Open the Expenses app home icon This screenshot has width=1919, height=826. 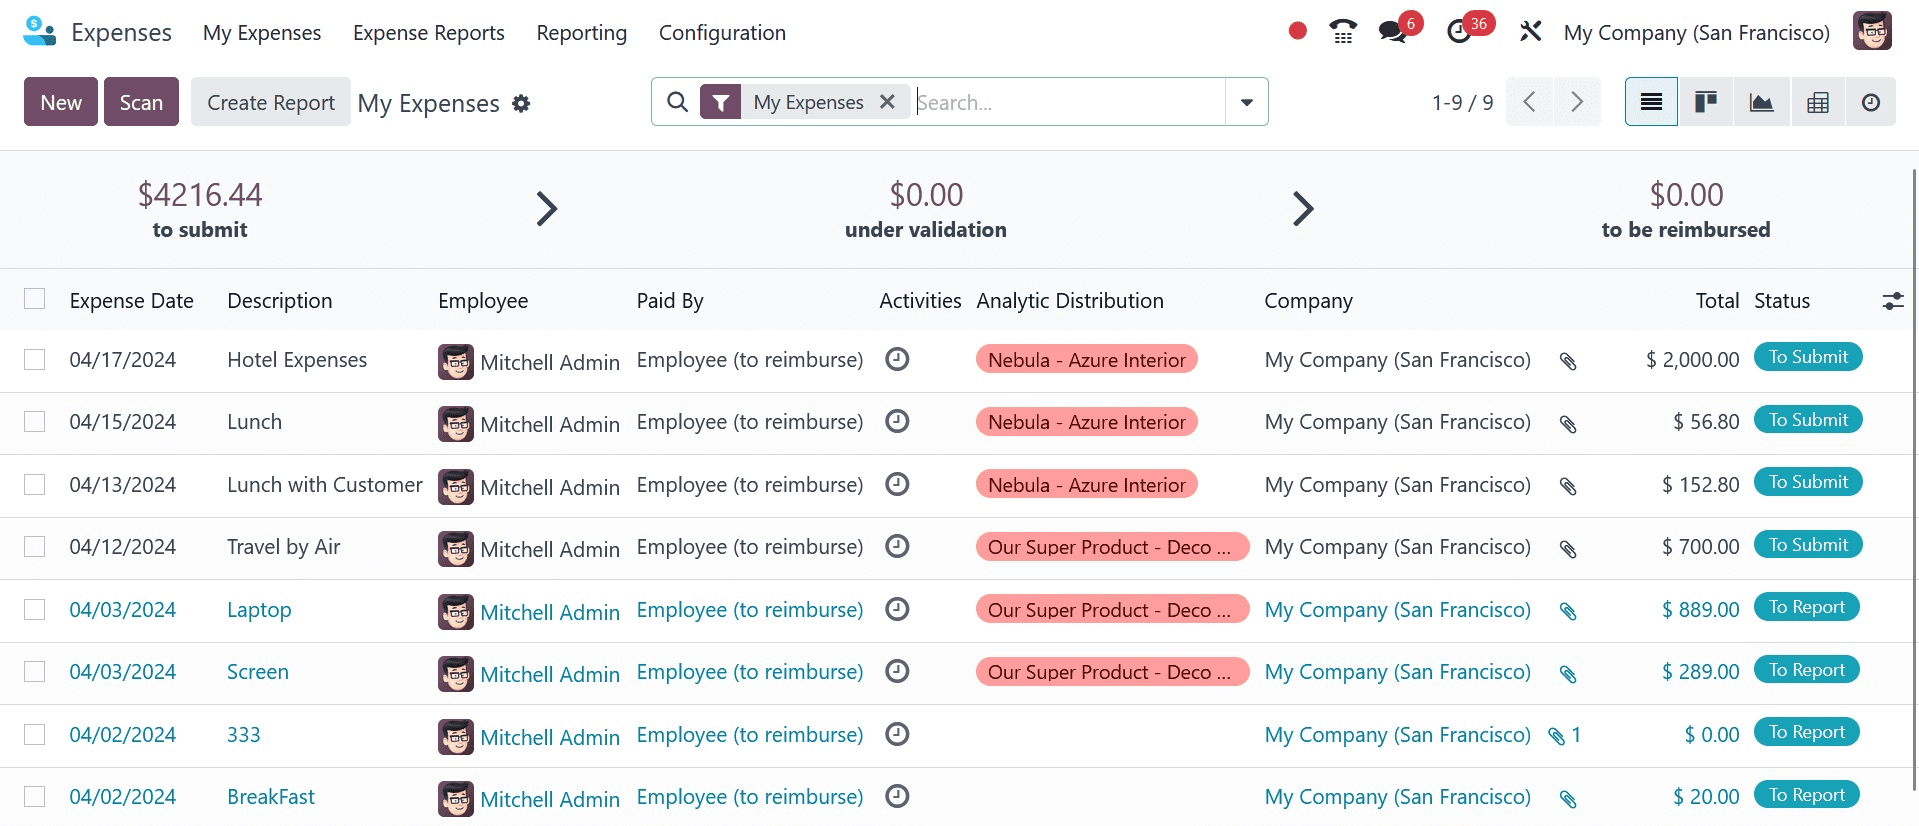click(39, 32)
